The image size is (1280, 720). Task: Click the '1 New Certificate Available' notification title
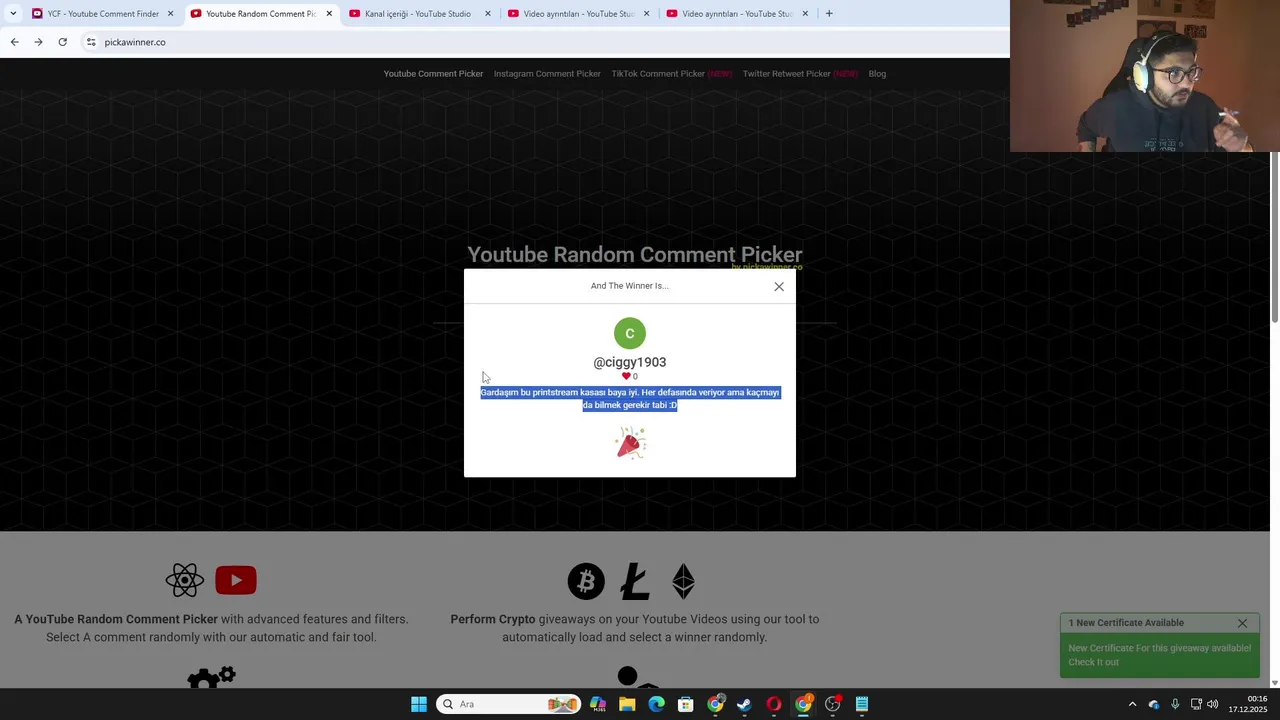(1126, 623)
